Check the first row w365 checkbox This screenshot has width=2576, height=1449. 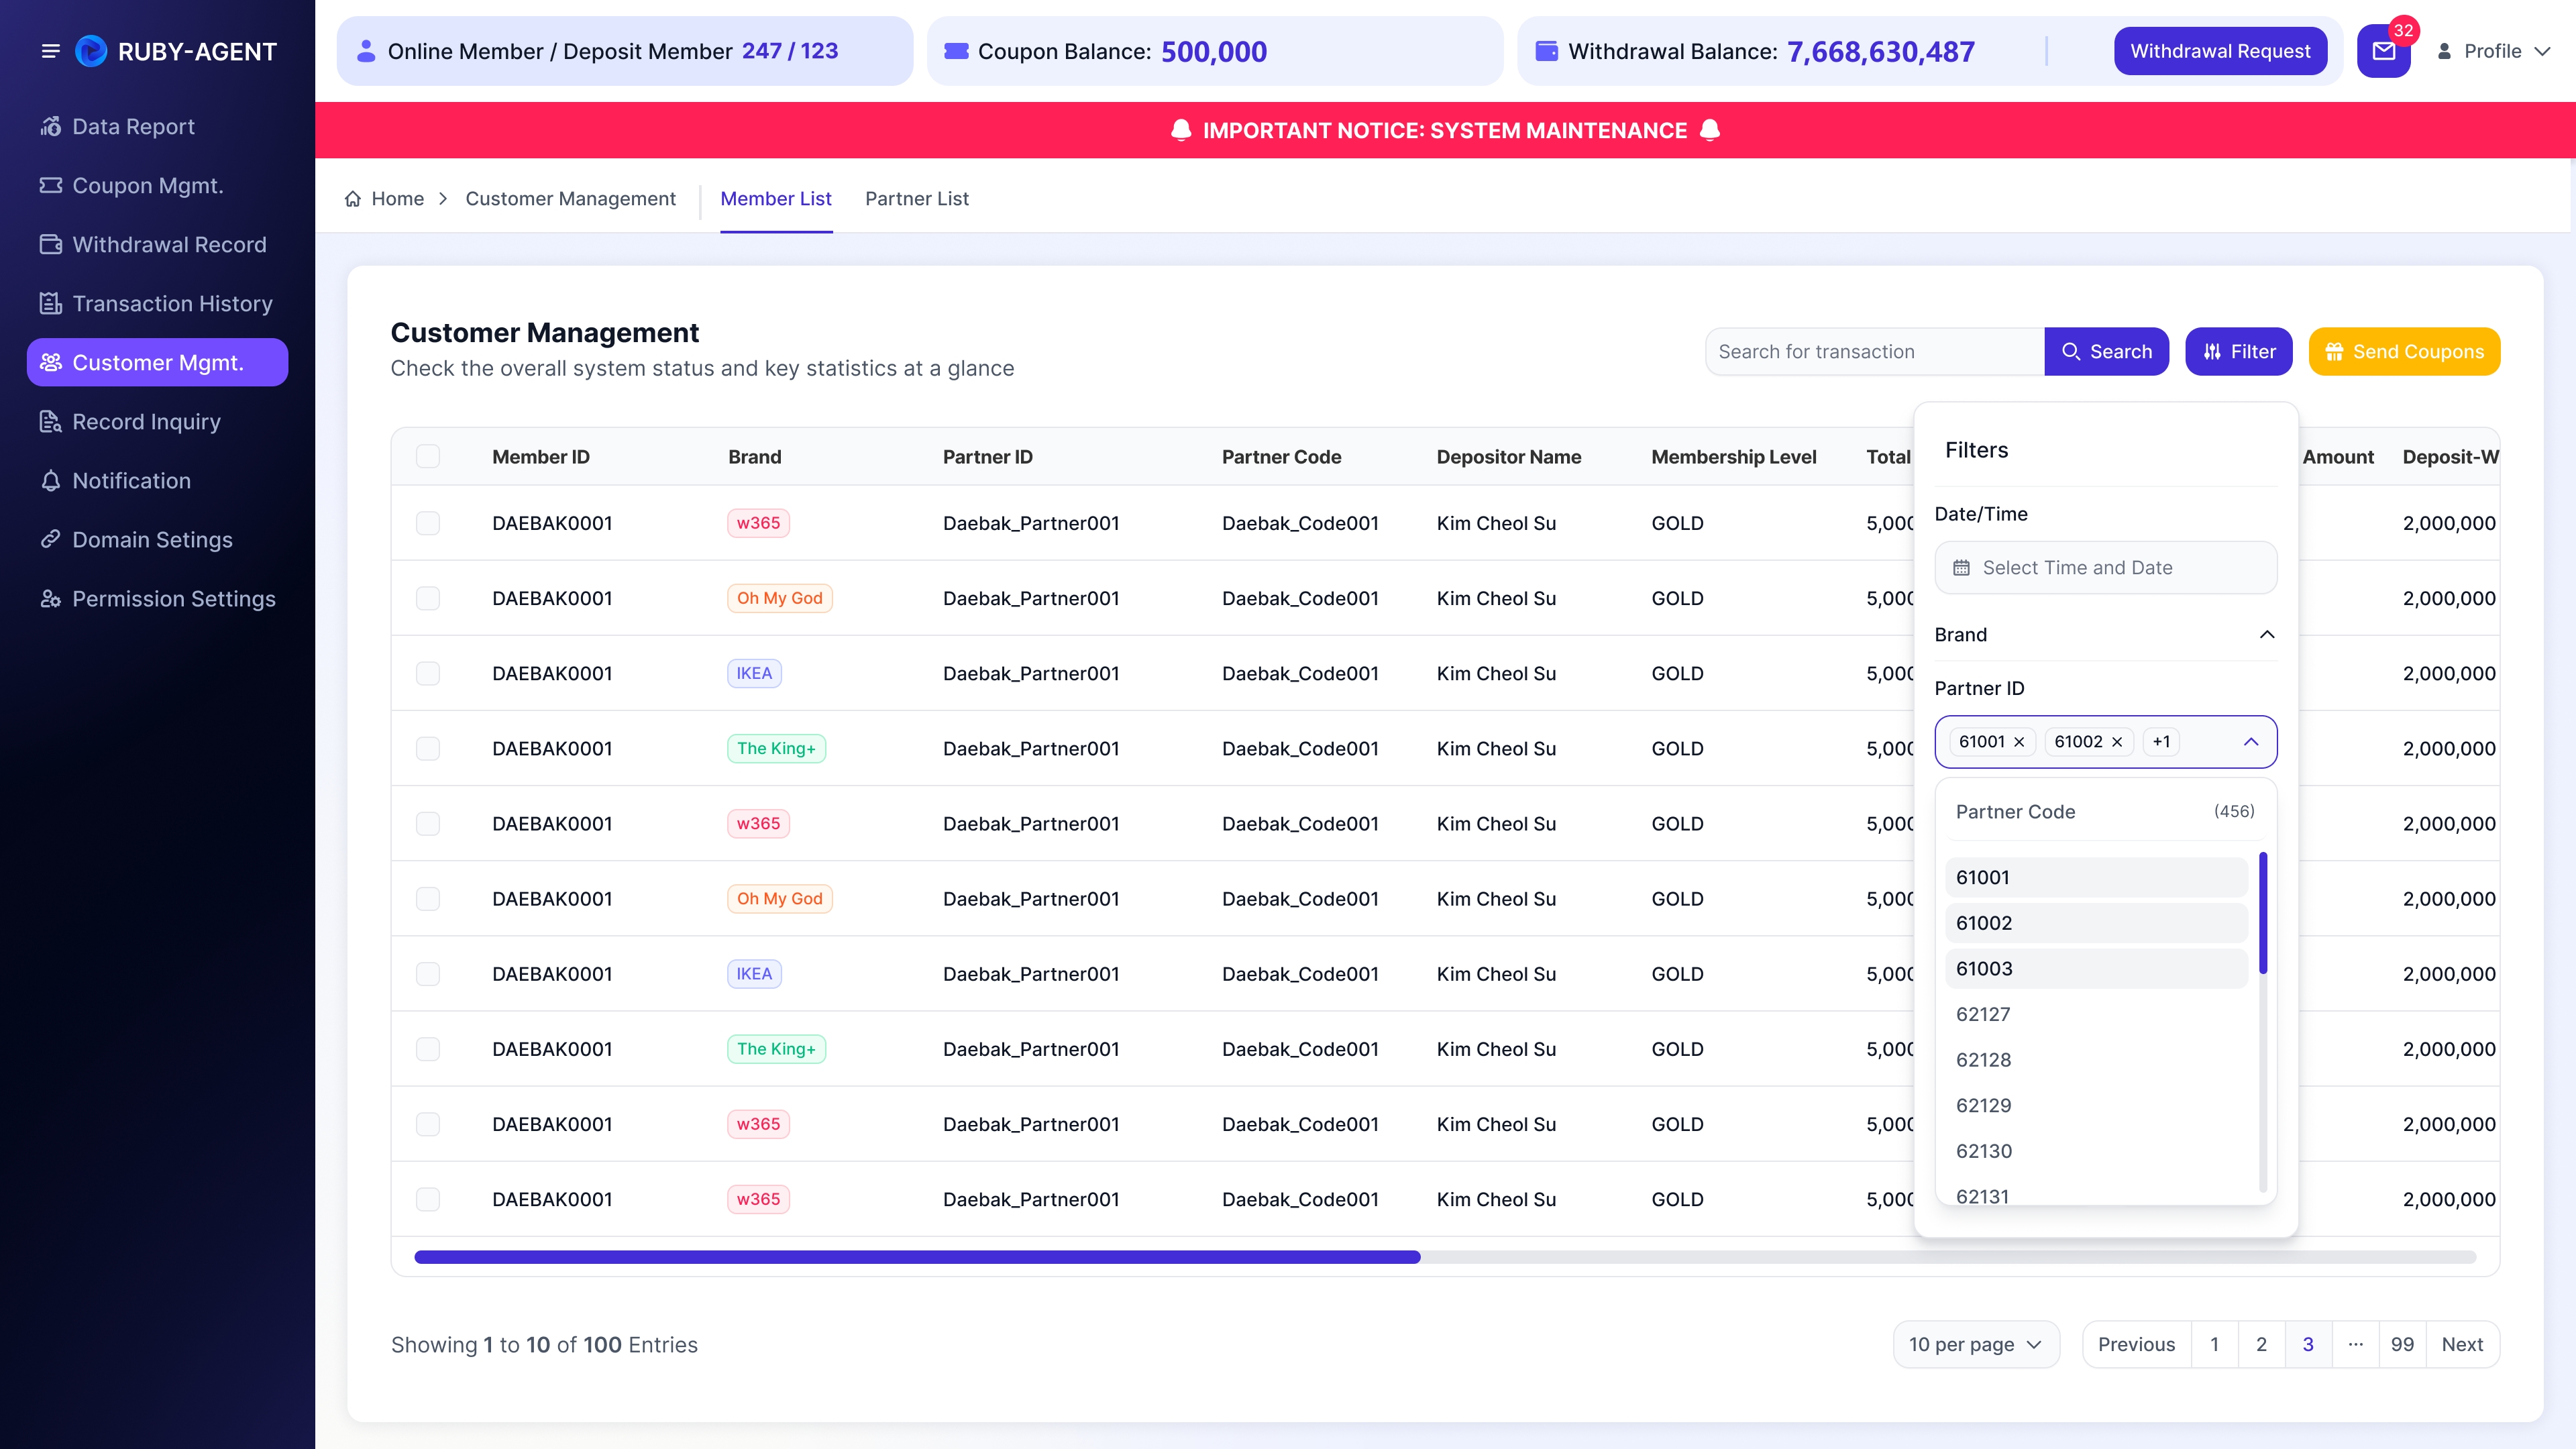(428, 524)
